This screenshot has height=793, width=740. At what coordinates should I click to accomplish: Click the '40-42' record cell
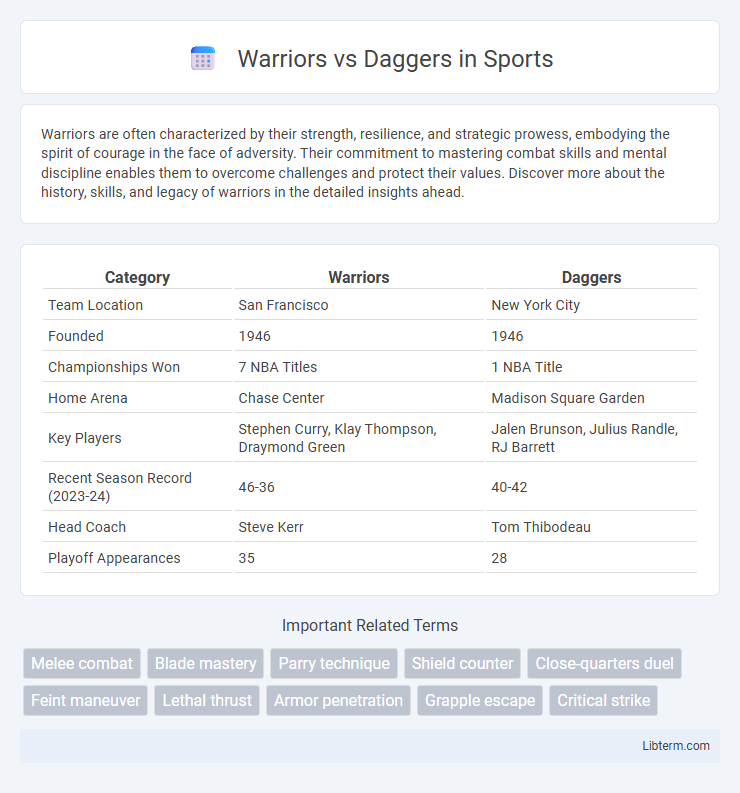(591, 487)
